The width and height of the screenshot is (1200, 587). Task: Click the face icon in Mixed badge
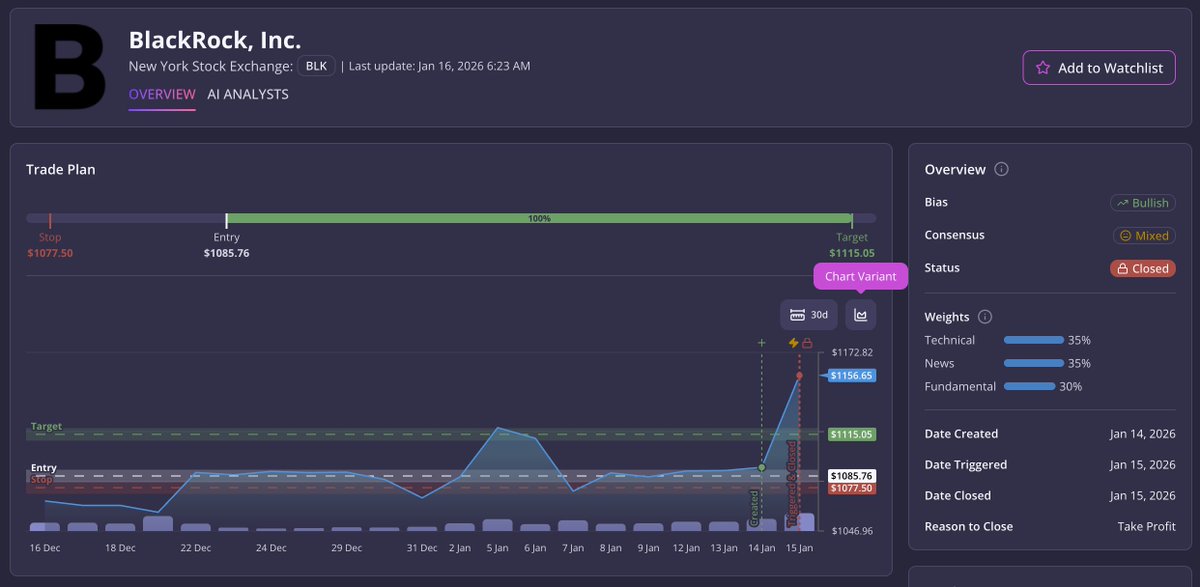tap(1125, 236)
